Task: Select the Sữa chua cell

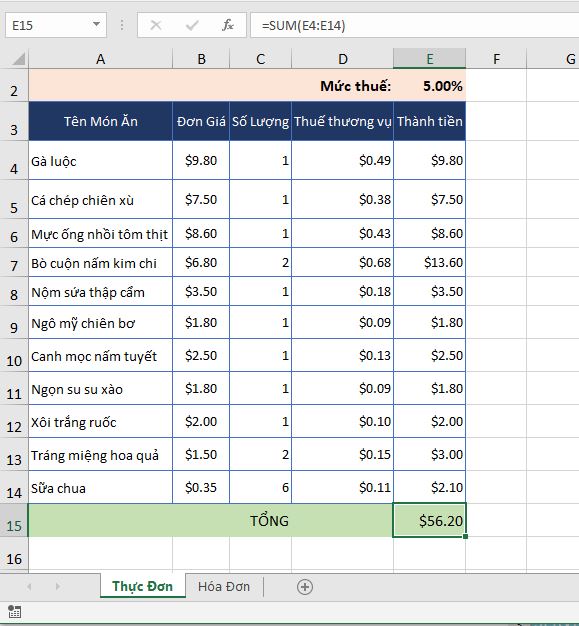Action: tap(101, 487)
